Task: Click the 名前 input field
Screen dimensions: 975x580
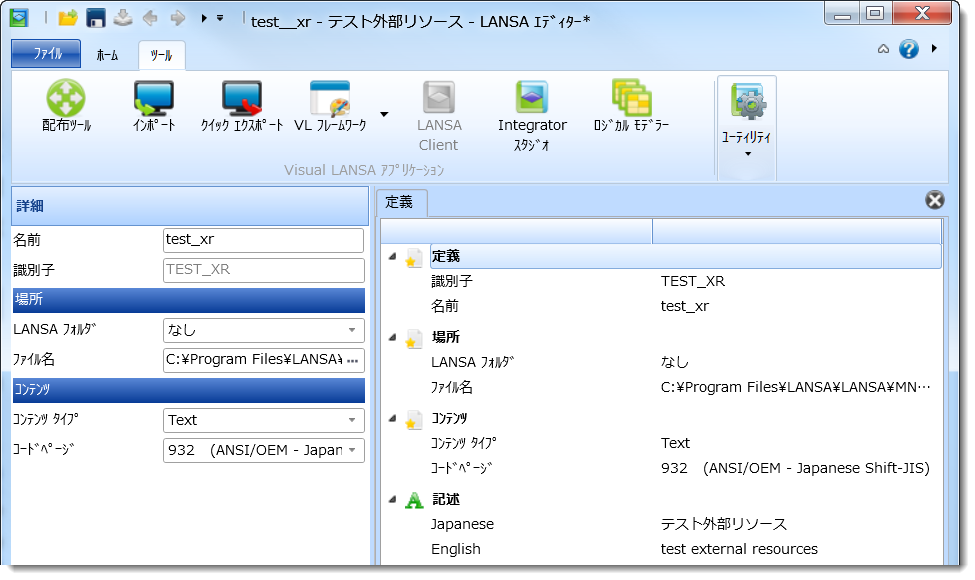Action: tap(263, 240)
